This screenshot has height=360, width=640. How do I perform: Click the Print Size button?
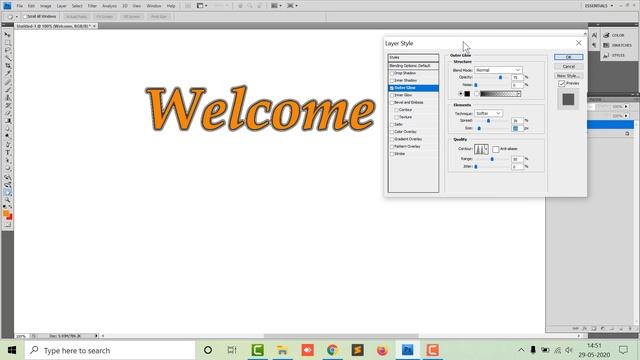pos(158,17)
